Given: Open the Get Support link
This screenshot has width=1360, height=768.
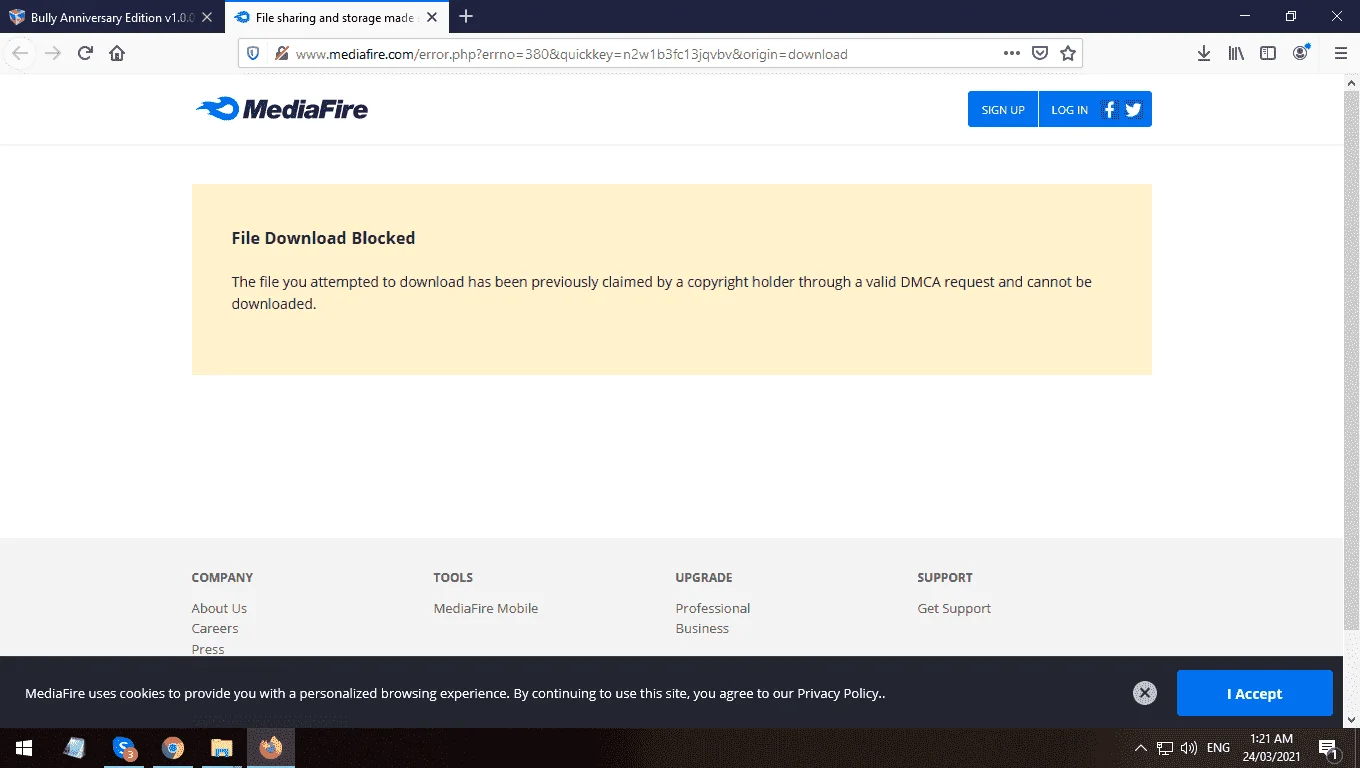Looking at the screenshot, I should pos(954,608).
